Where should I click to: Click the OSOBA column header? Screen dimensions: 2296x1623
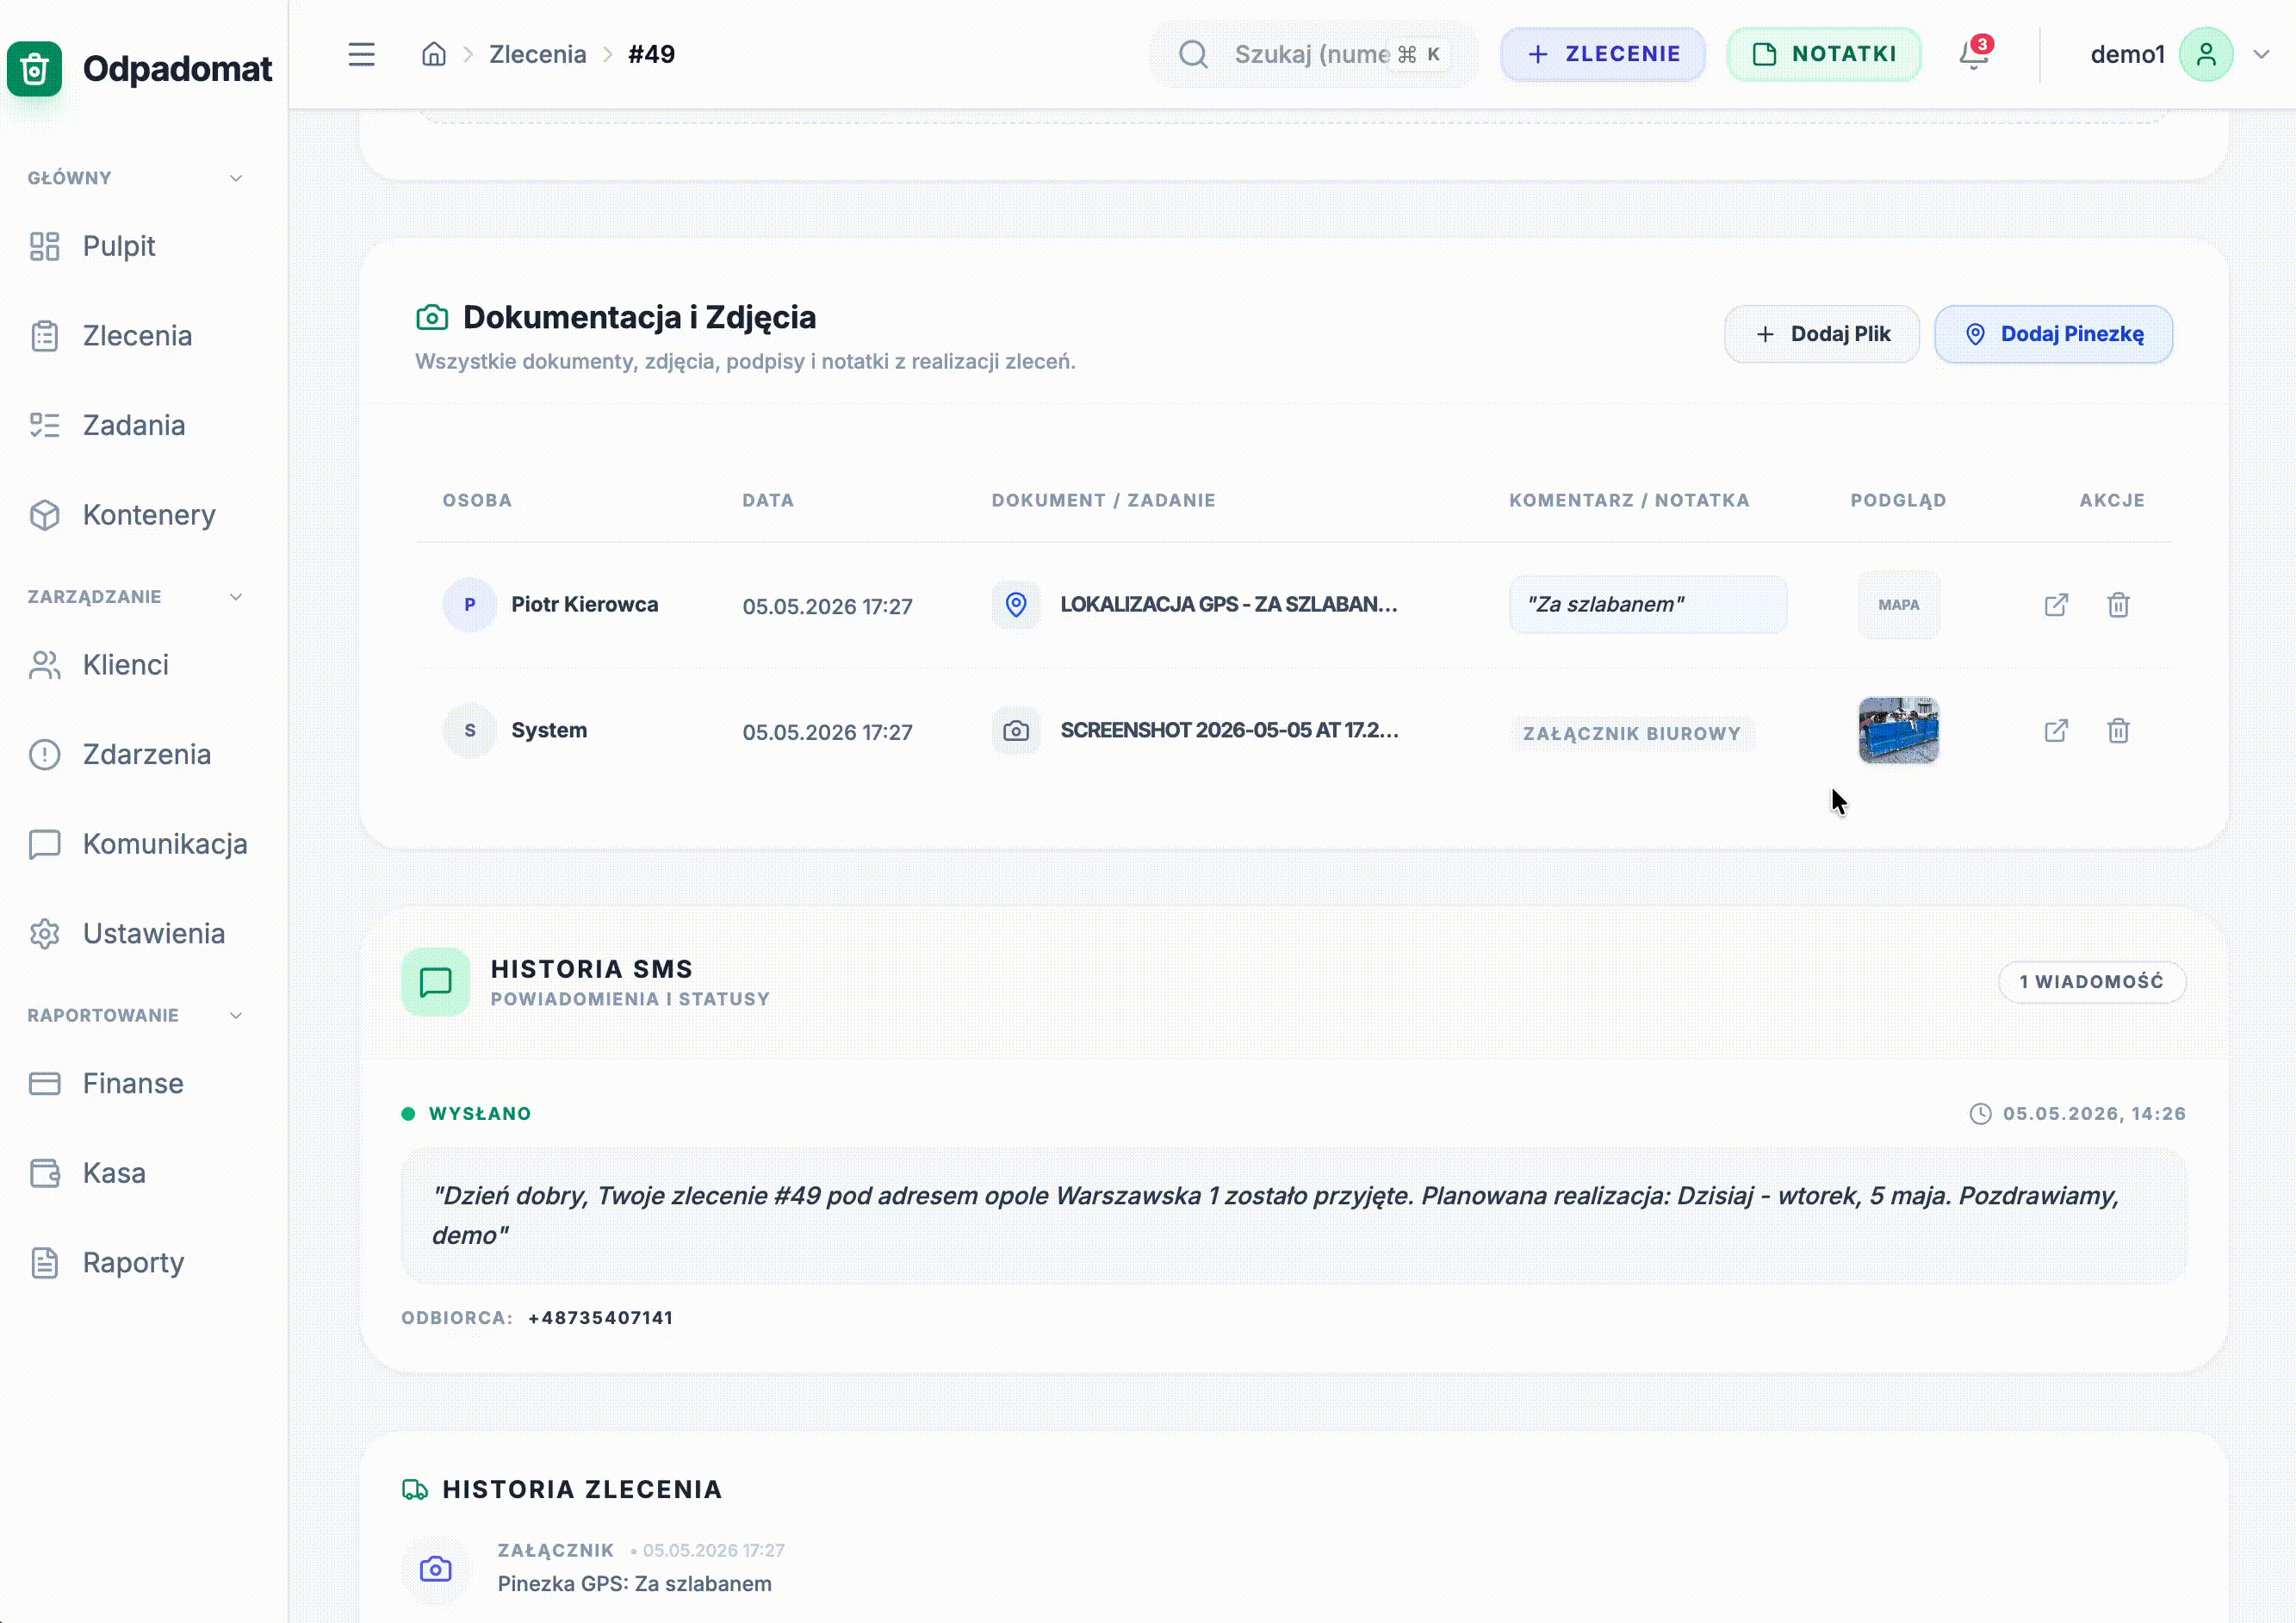pos(477,501)
